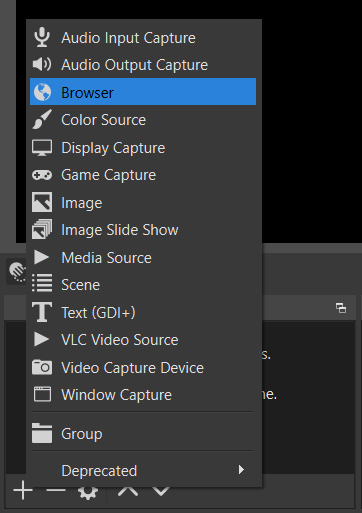Choose Audio Output Capture from the menu
The width and height of the screenshot is (362, 513).
coord(143,65)
